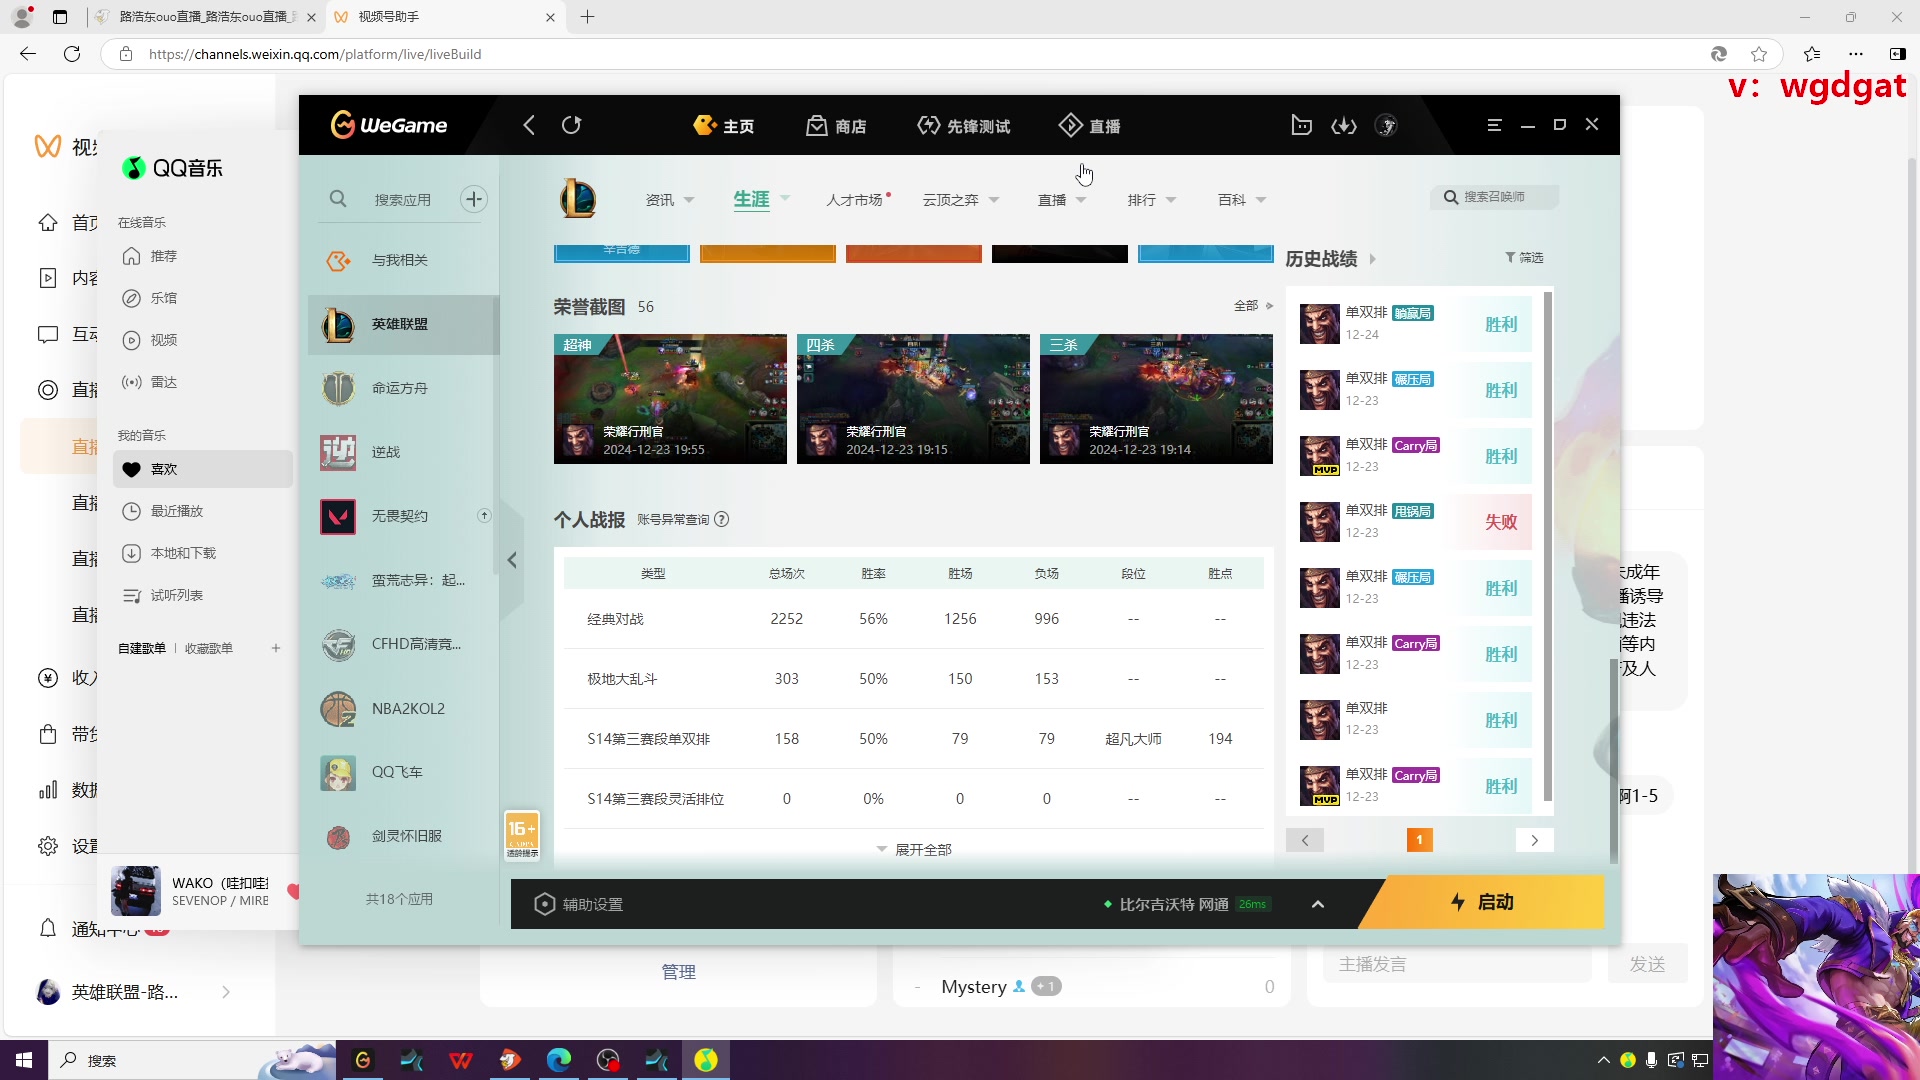Expand the 排行 dropdown

[1171, 200]
